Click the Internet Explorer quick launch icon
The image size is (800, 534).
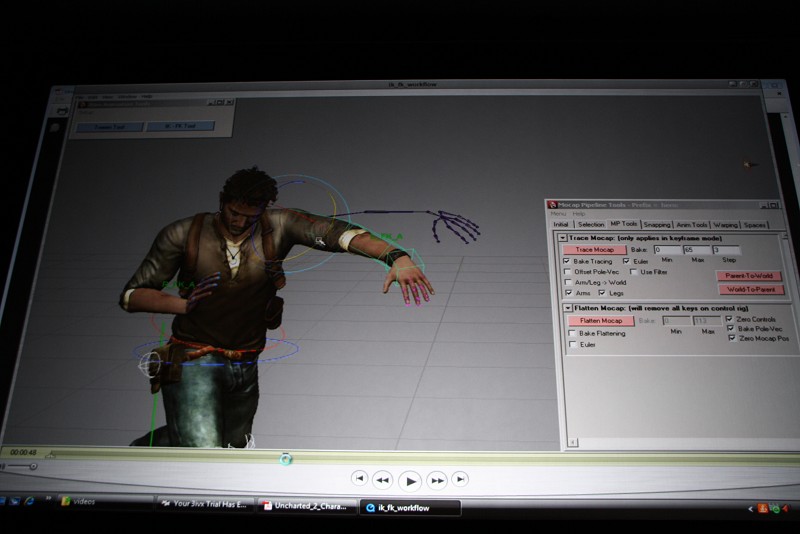click(29, 501)
